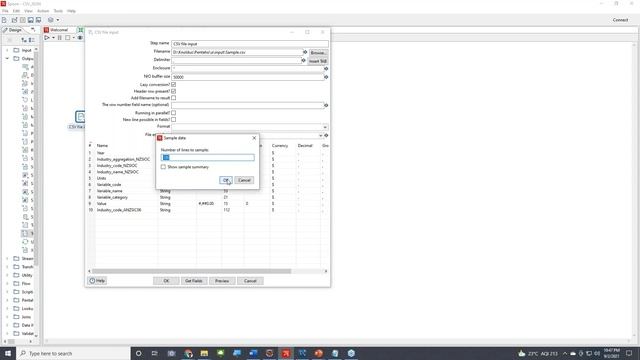Click the variable icon next to File encoding

[x=326, y=135]
